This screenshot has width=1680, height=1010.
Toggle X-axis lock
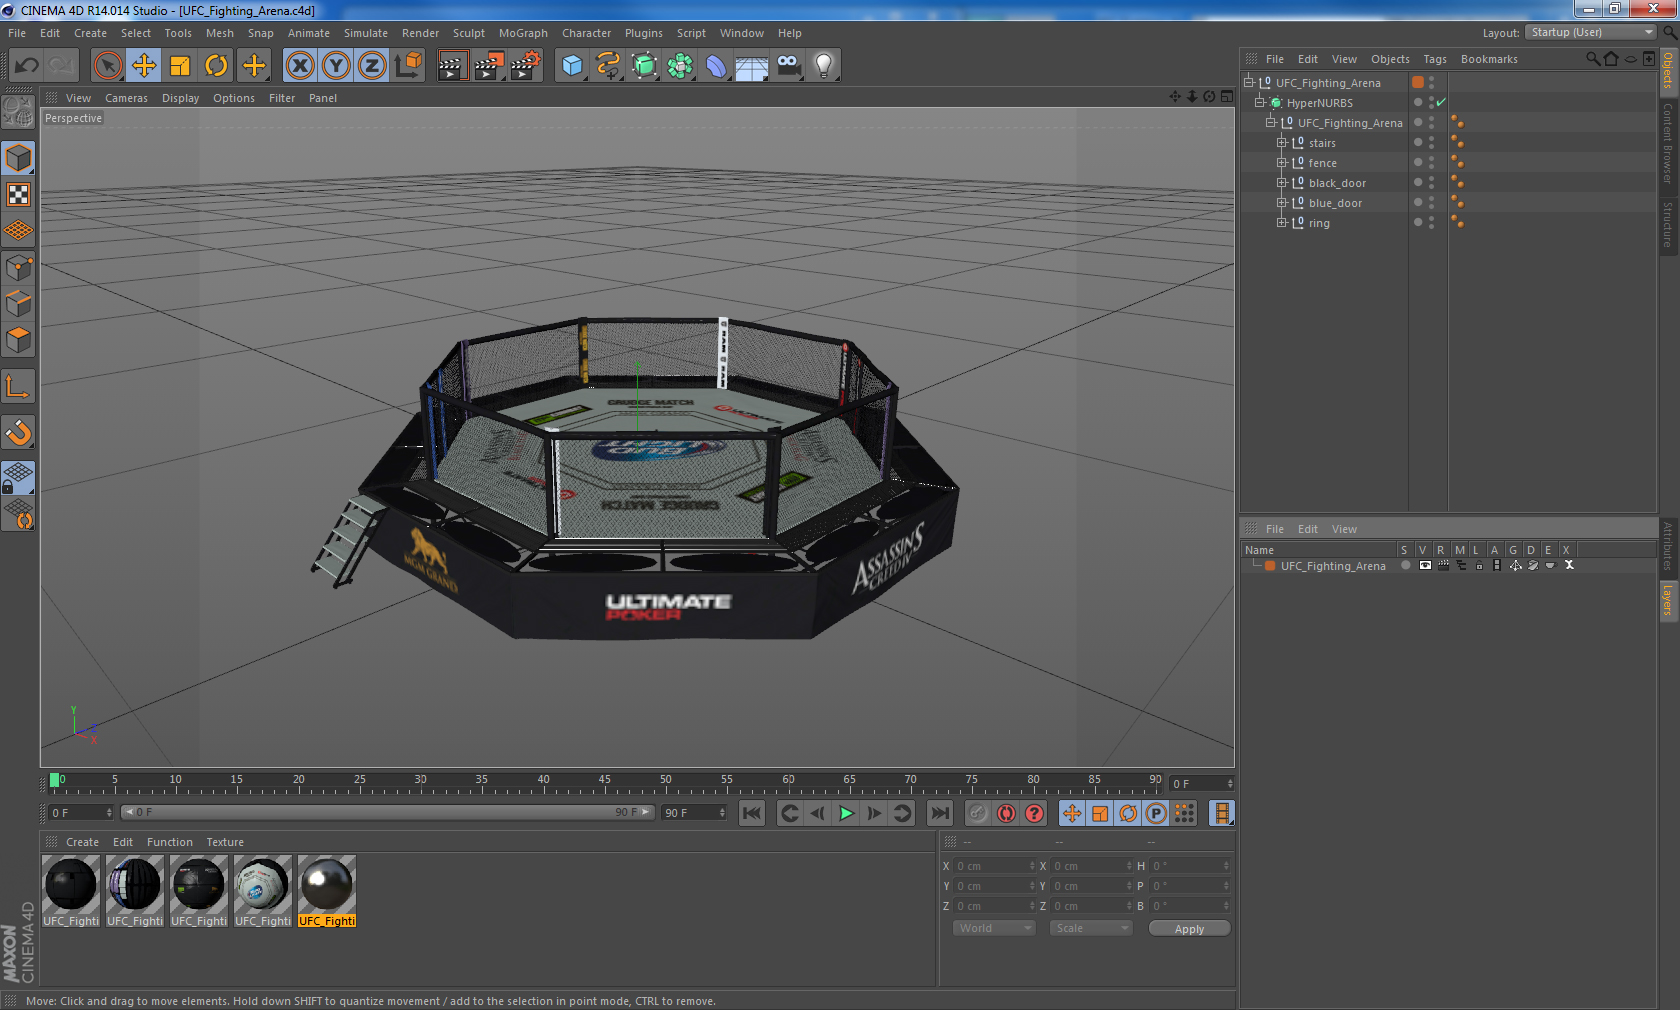[x=299, y=66]
